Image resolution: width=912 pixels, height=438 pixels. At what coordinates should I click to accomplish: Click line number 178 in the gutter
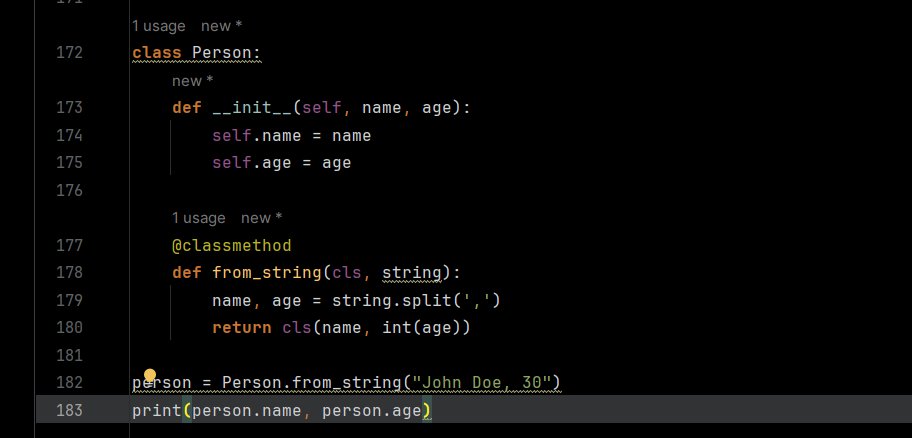69,272
